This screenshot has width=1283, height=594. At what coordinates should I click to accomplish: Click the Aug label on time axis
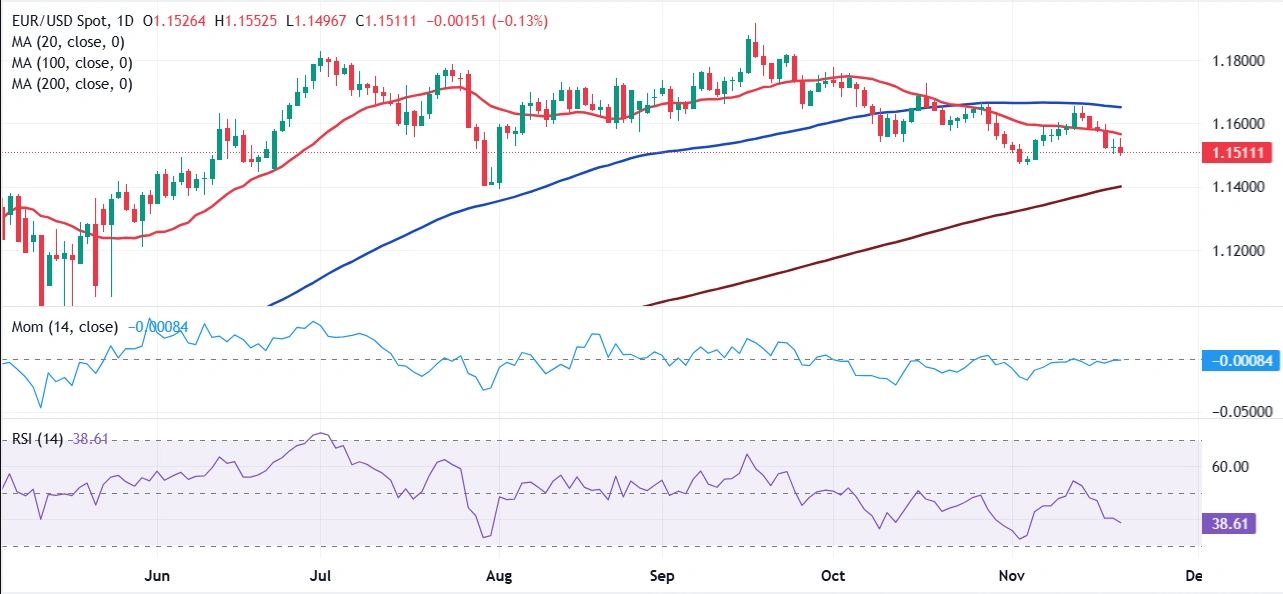tap(497, 576)
